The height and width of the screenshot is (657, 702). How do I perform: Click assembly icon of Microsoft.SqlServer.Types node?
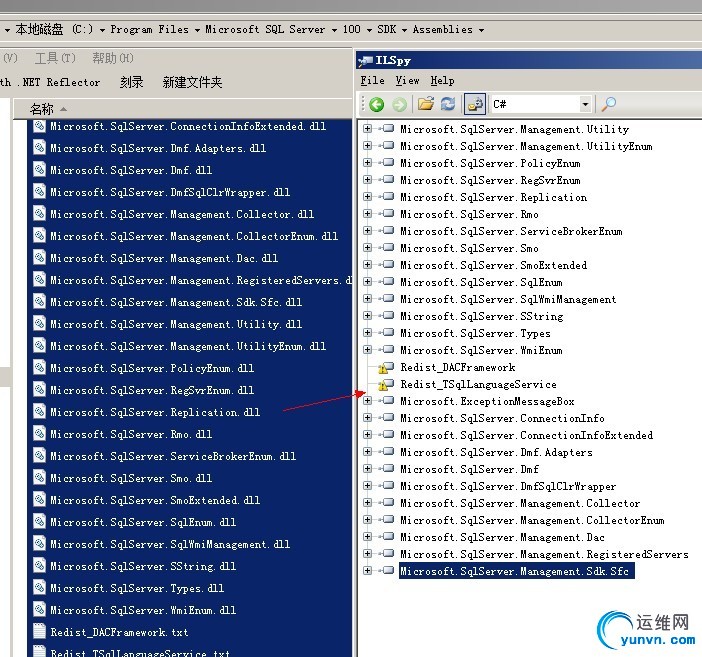click(x=388, y=333)
